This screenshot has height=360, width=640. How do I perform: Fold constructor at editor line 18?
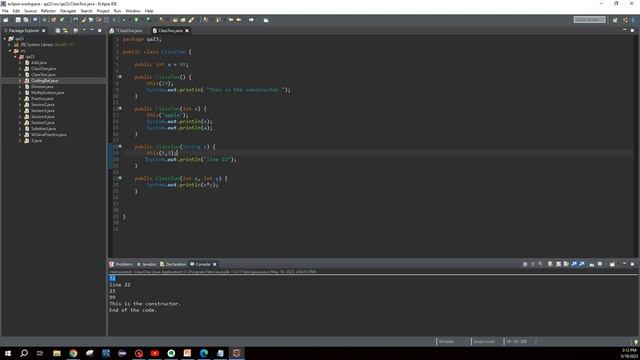click(x=120, y=147)
